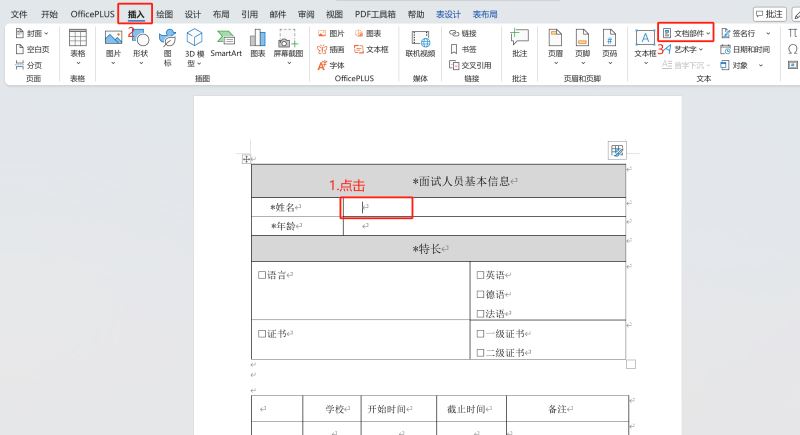The height and width of the screenshot is (435, 800).
Task: Click the Text Box (文本框) icon in Text group
Action: click(x=645, y=38)
